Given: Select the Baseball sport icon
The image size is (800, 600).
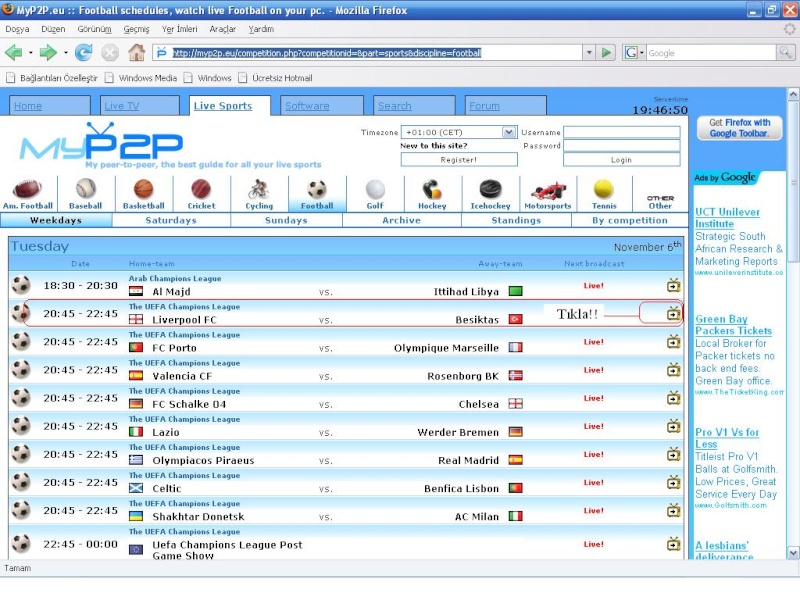Looking at the screenshot, I should pos(85,189).
